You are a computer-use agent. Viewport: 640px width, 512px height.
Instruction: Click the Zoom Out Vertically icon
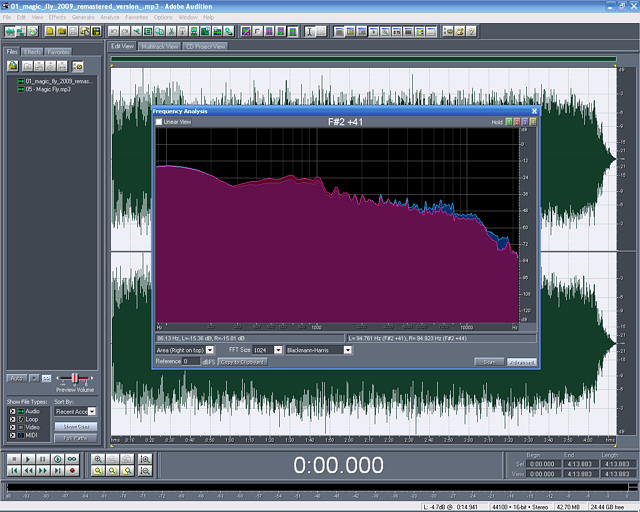pos(145,471)
